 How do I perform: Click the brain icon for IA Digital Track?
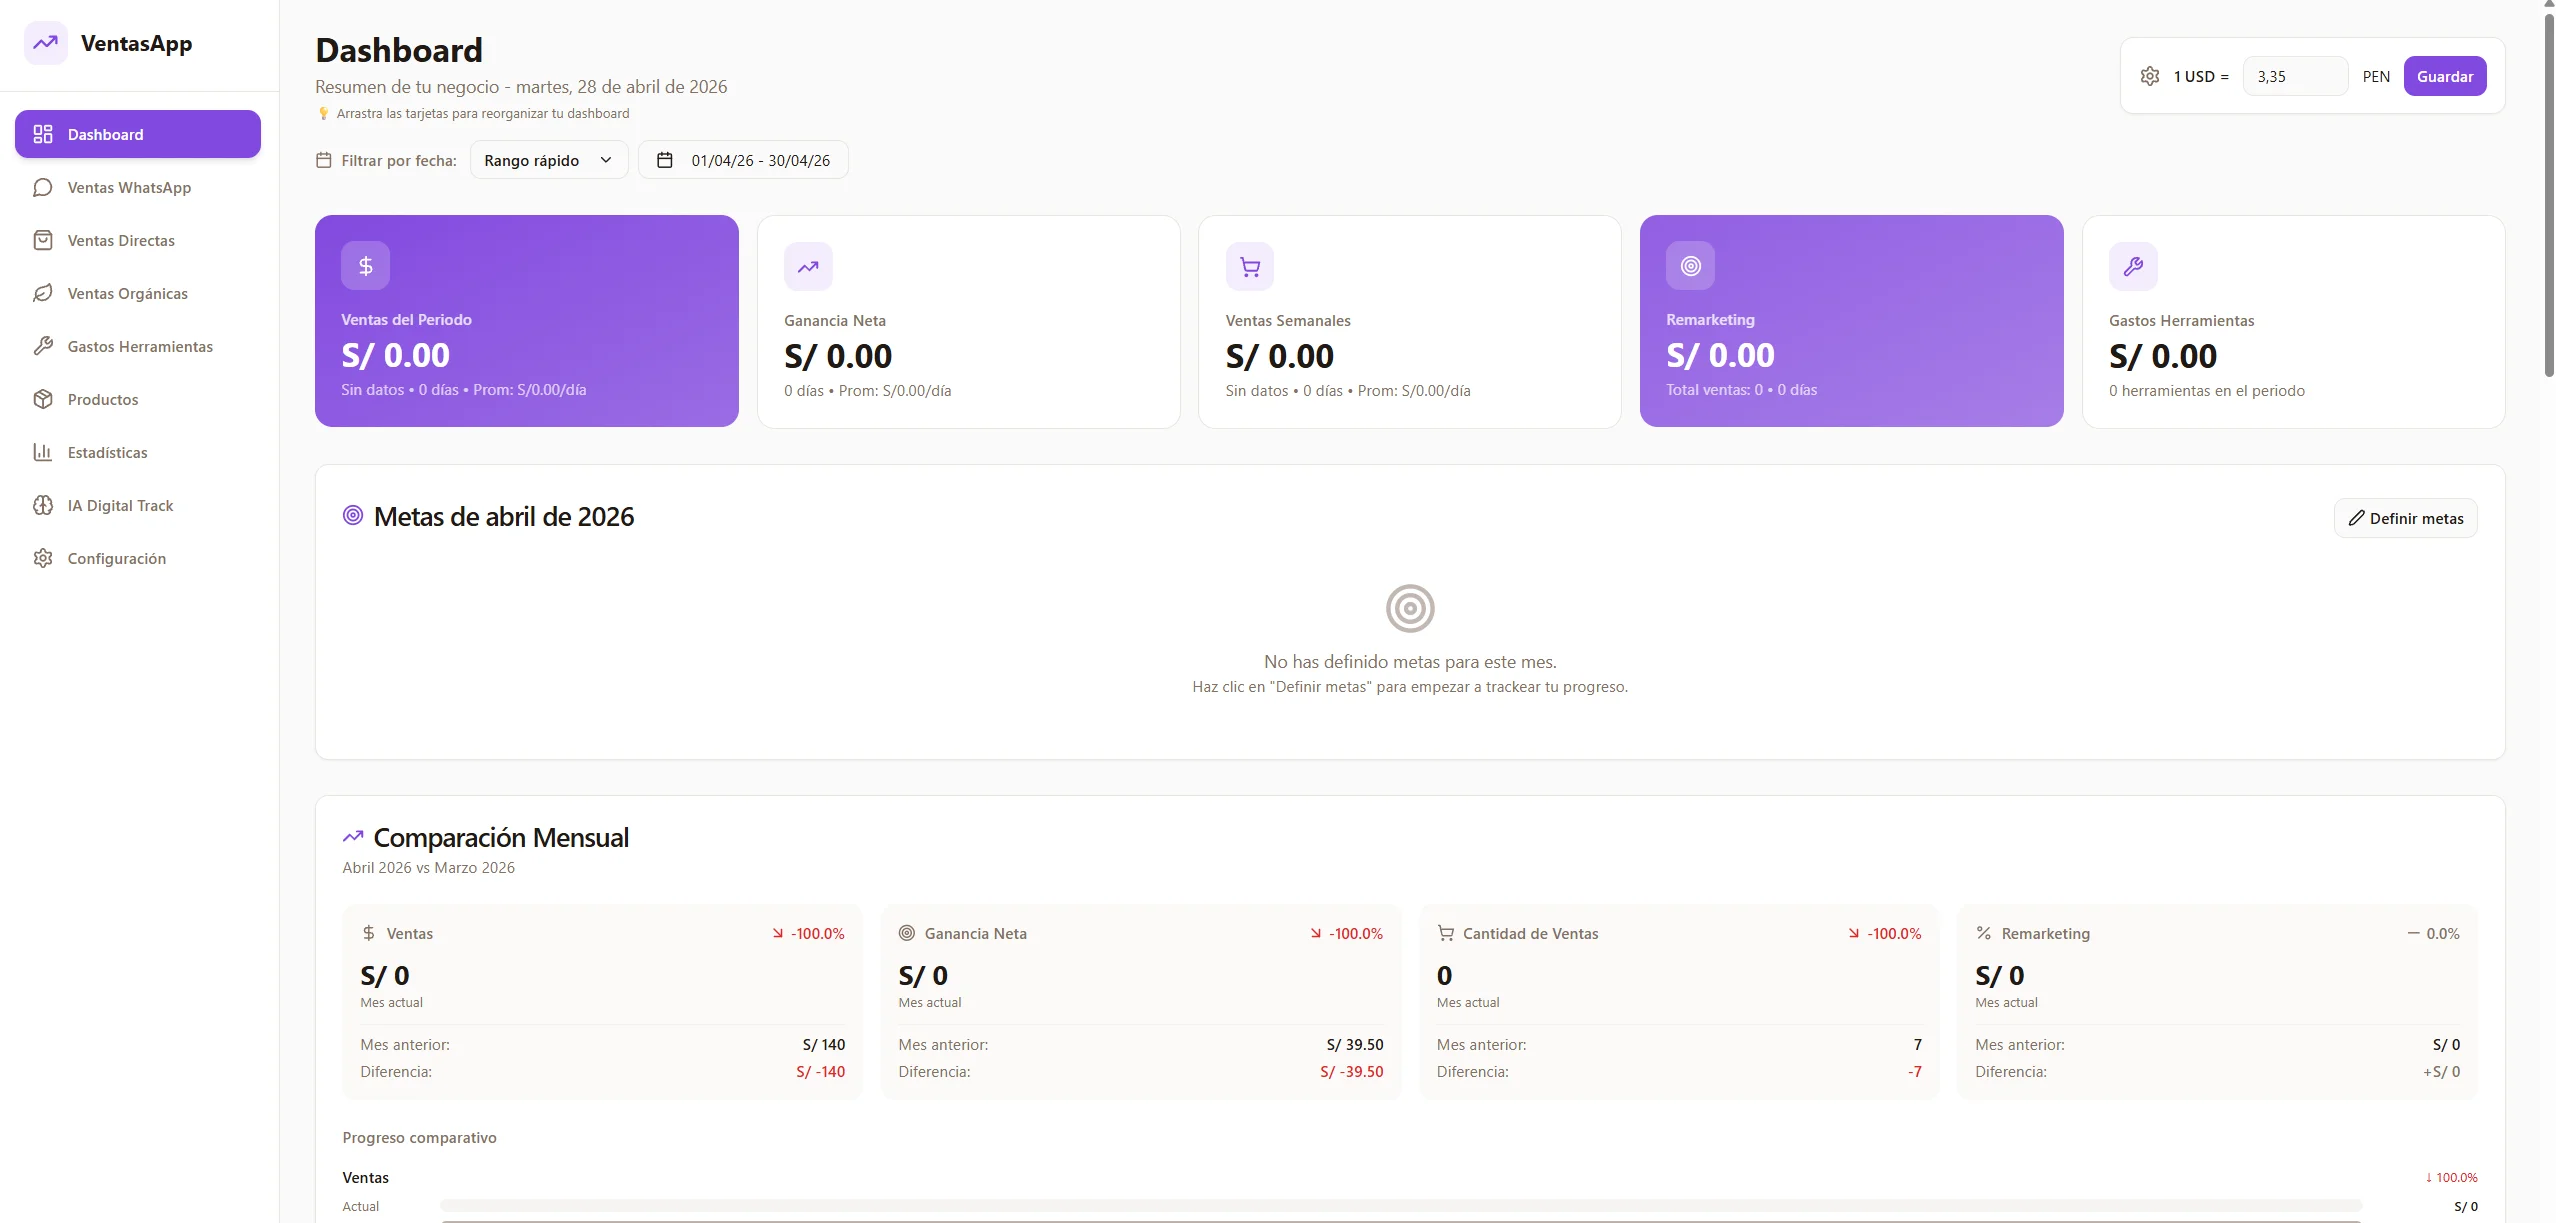(43, 505)
